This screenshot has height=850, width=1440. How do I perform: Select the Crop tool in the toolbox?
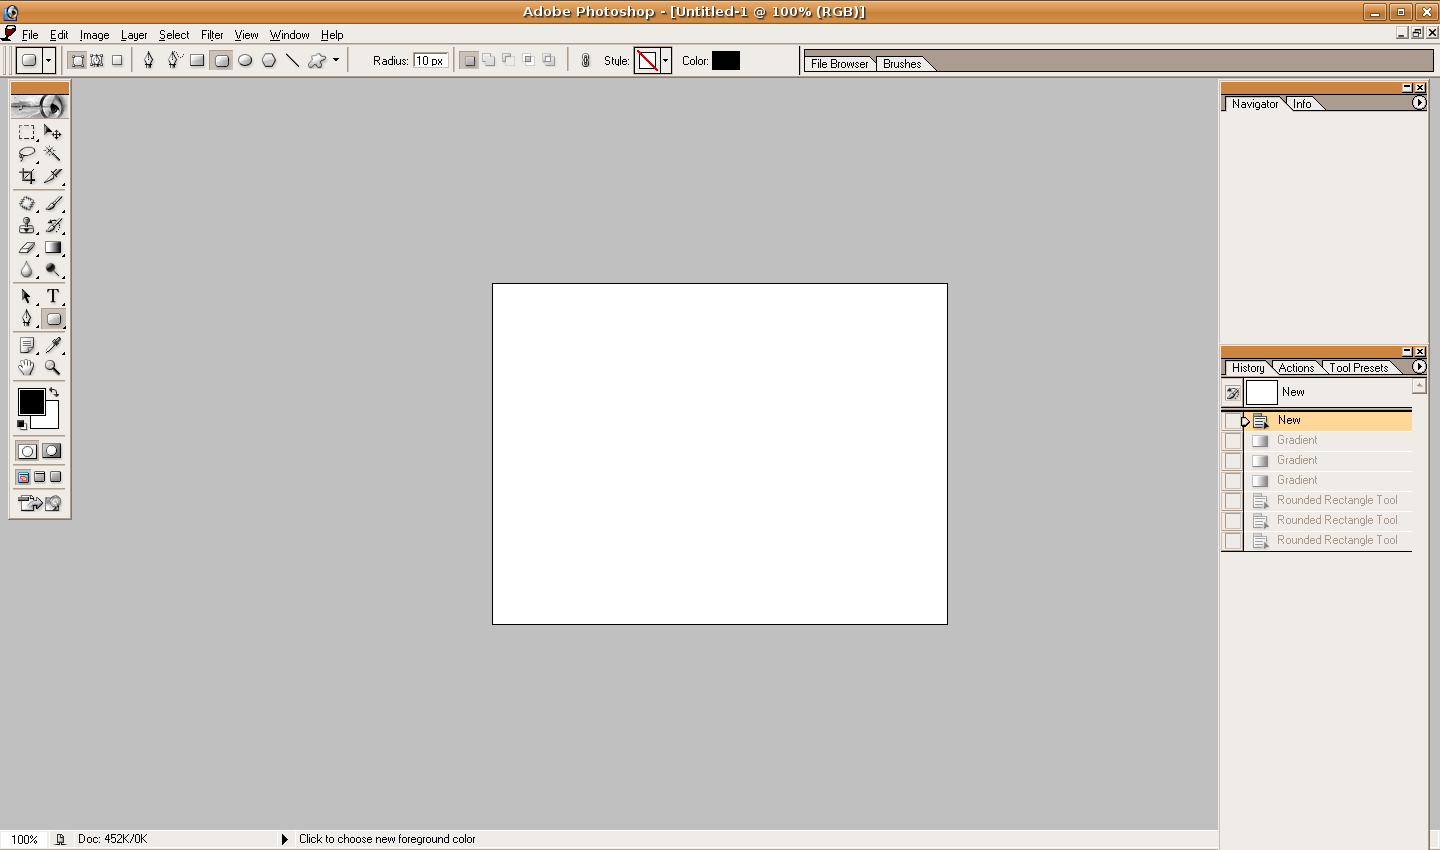click(27, 176)
